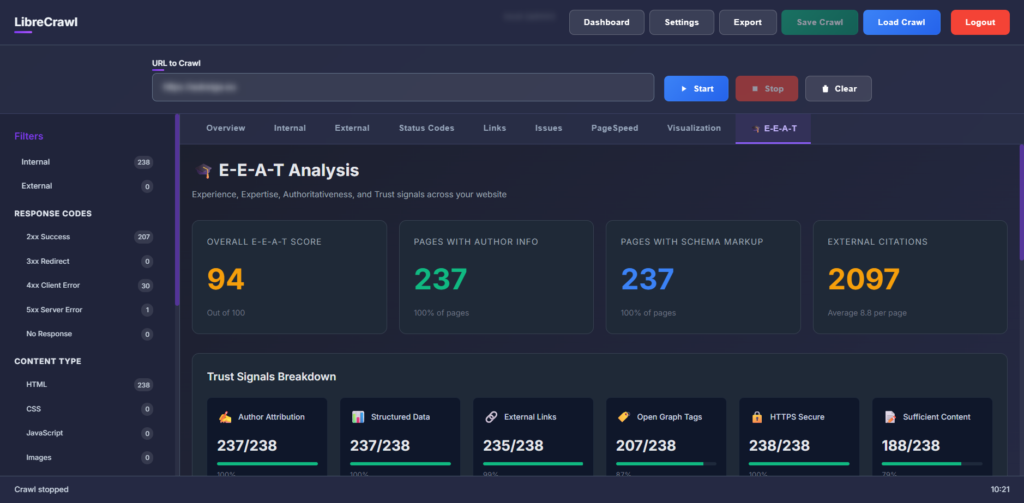
Task: Click the '238/238' HTTPS Secure value
Action: [779, 446]
